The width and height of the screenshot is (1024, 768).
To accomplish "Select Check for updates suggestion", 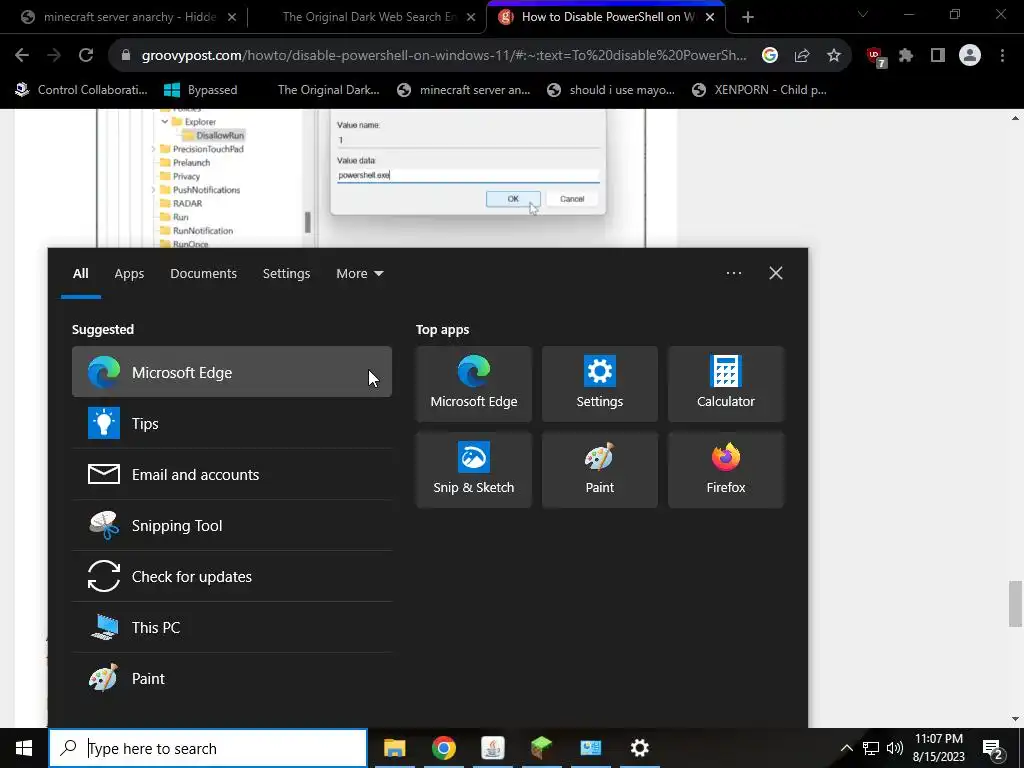I will coord(231,576).
